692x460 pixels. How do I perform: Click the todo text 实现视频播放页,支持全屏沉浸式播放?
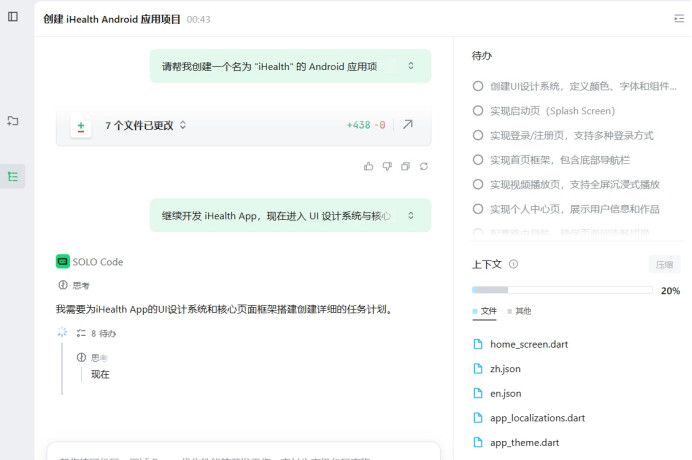pyautogui.click(x=575, y=184)
